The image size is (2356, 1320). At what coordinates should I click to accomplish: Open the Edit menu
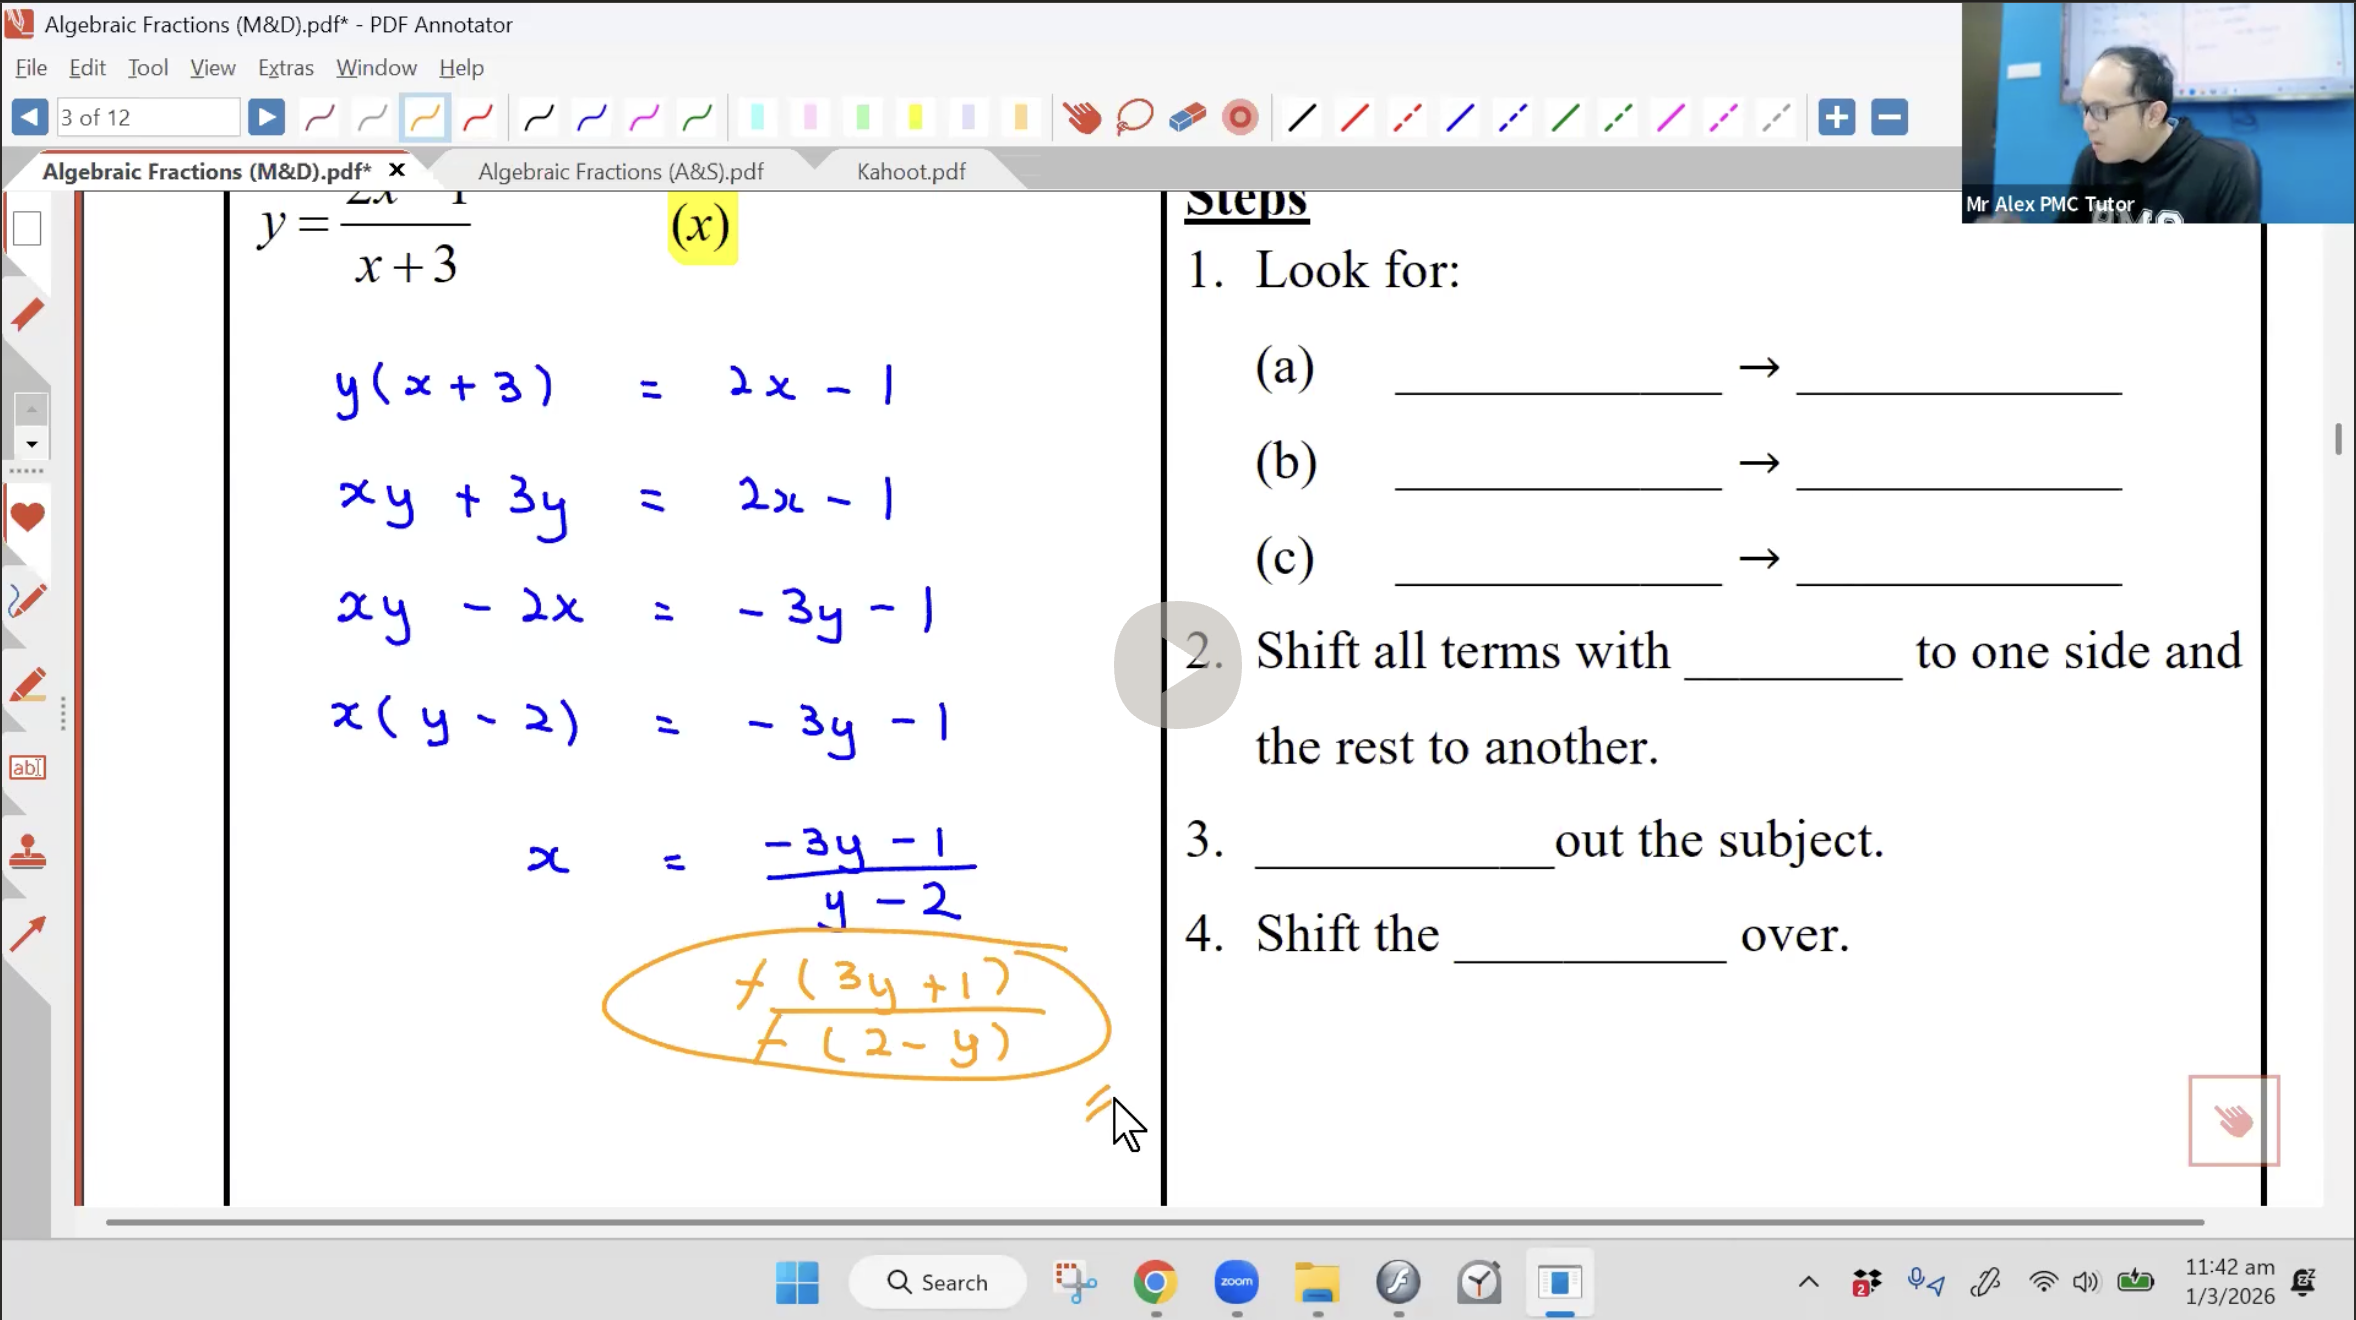coord(87,67)
